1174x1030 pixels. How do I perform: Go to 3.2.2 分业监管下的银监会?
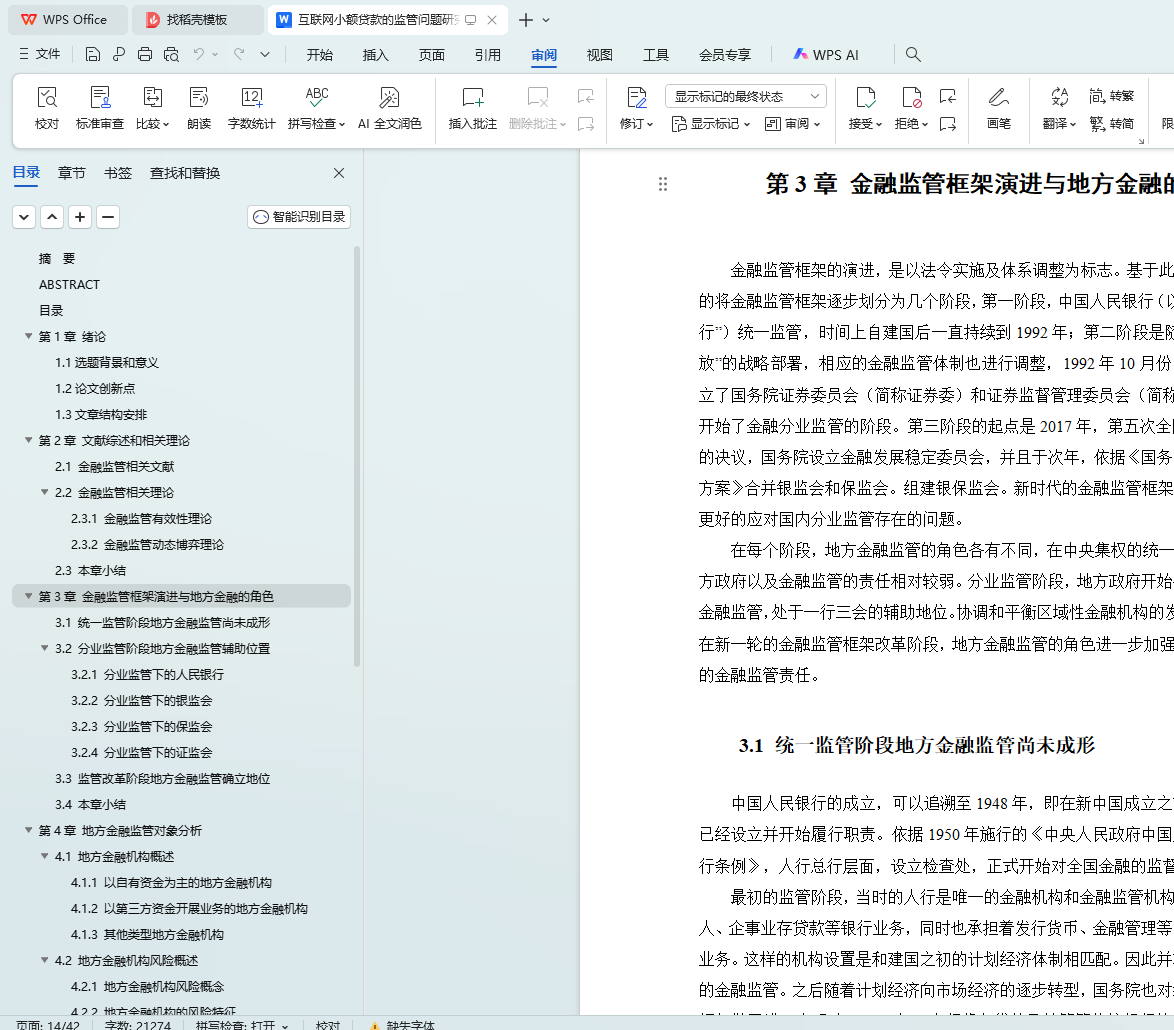coord(142,701)
